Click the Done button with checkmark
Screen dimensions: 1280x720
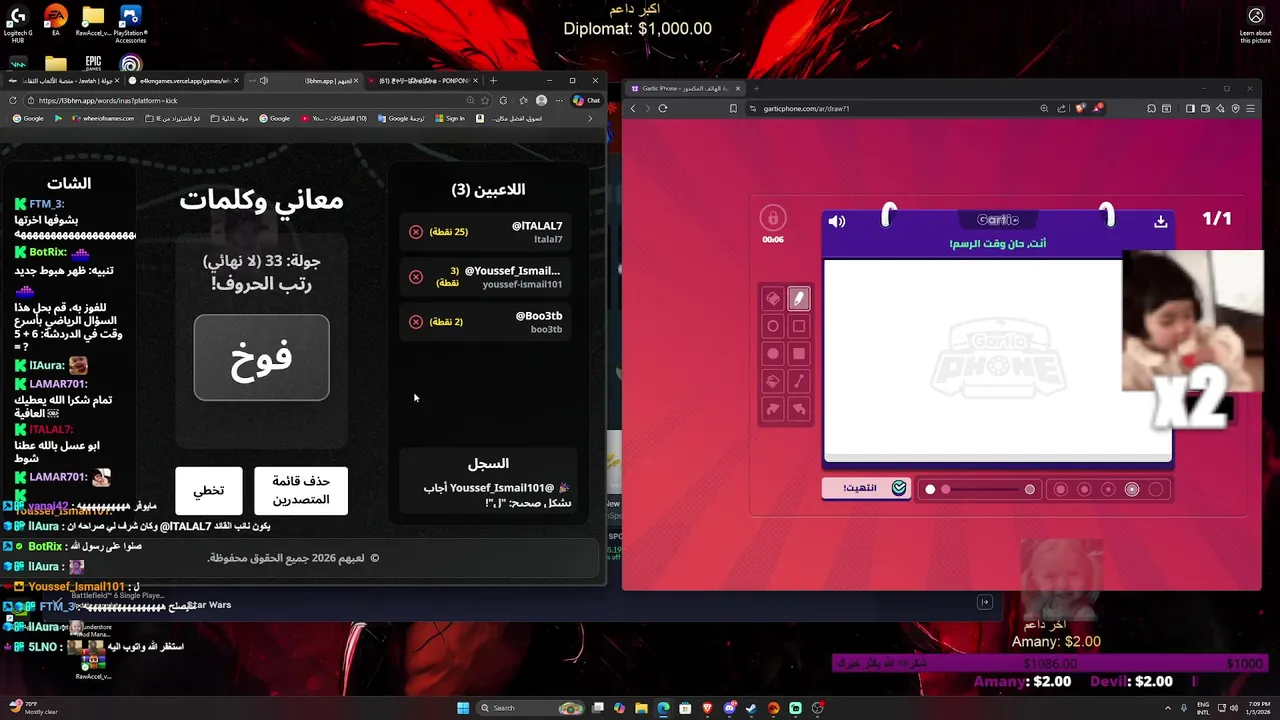866,488
